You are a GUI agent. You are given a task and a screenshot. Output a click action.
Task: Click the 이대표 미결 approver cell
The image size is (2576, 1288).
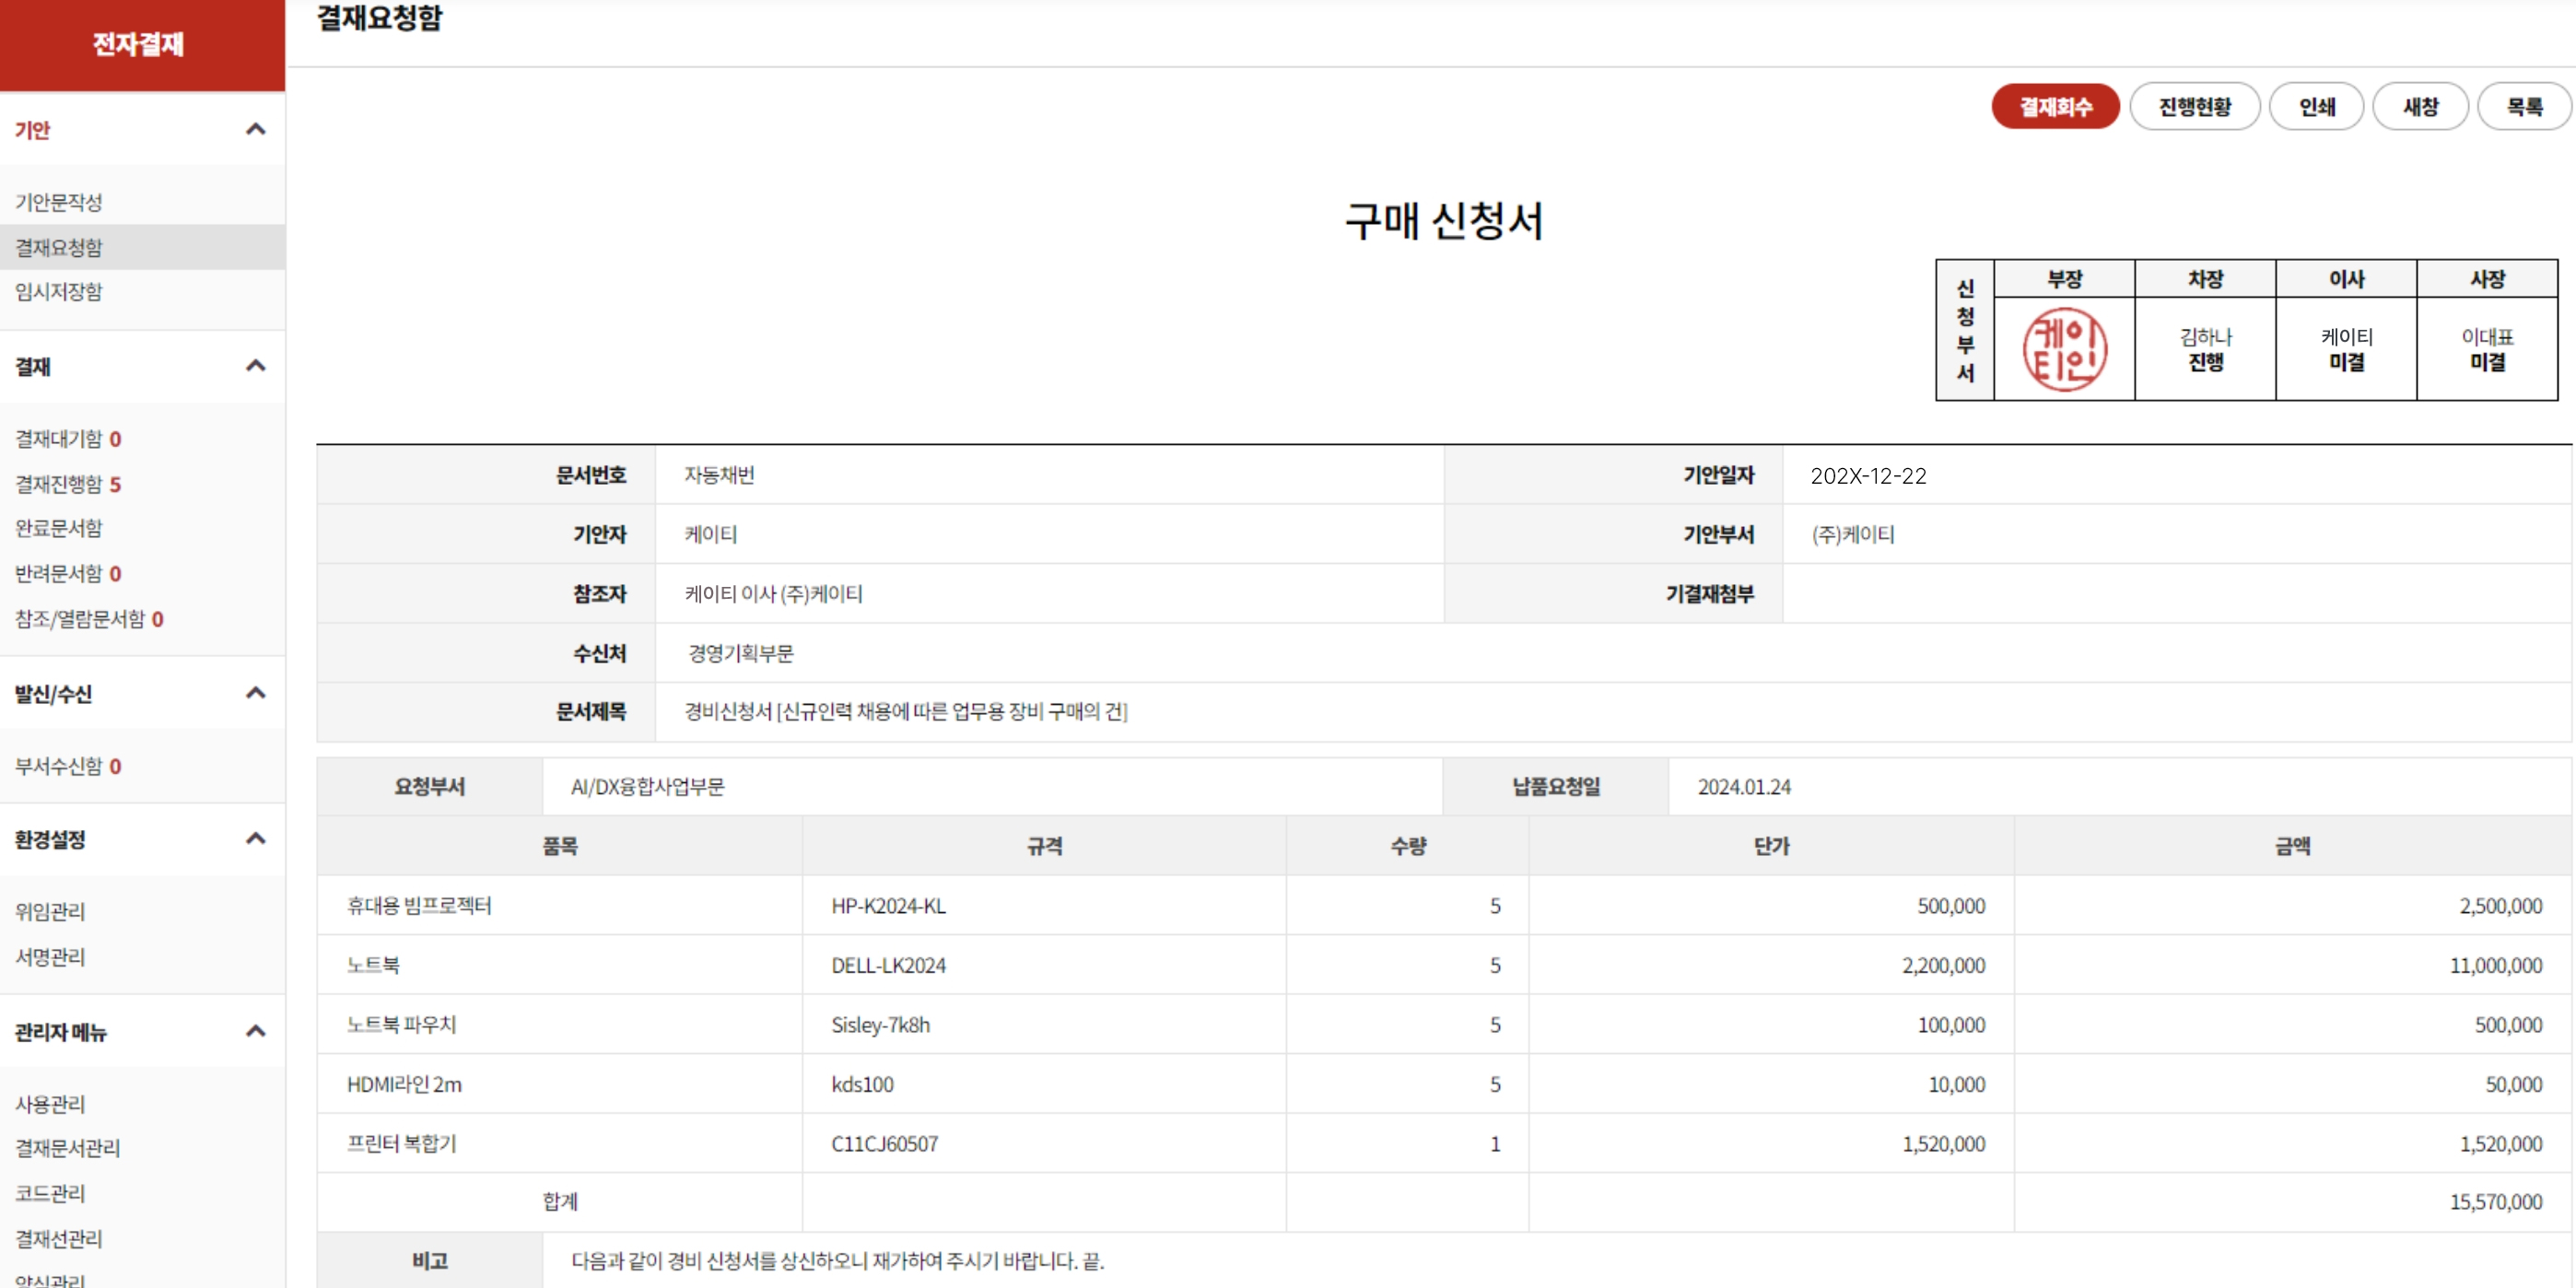pyautogui.click(x=2487, y=349)
